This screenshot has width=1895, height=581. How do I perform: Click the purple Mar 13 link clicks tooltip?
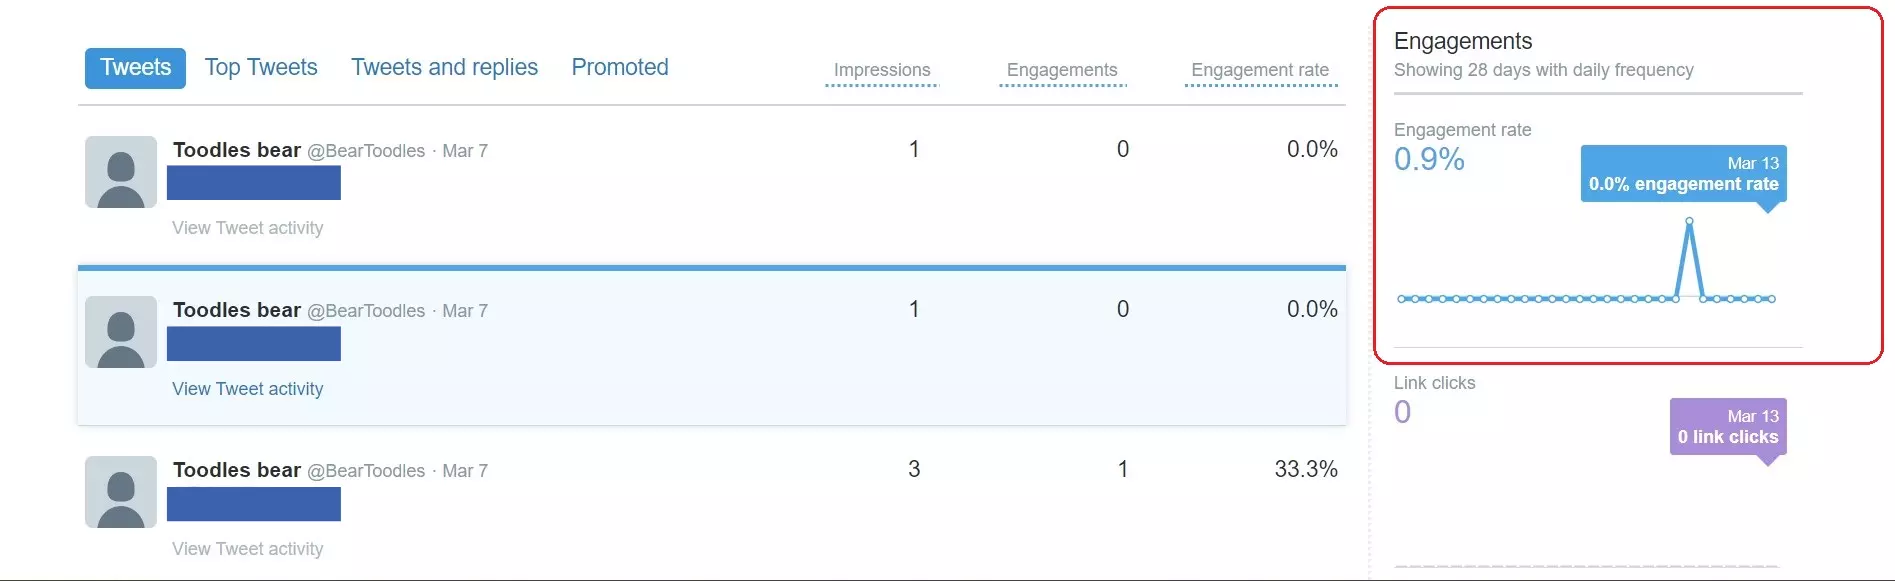coord(1727,427)
